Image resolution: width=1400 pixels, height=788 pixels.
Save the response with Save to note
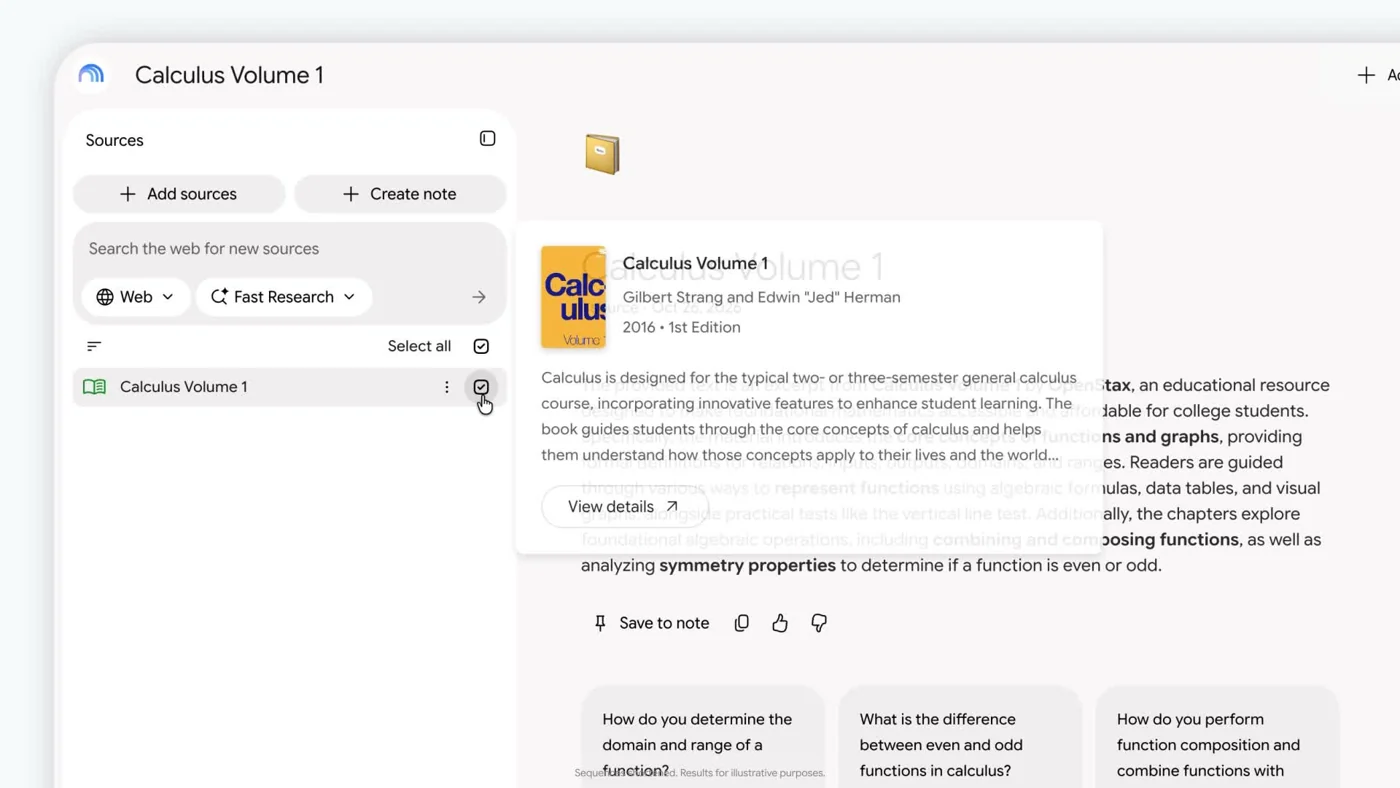pyautogui.click(x=651, y=623)
